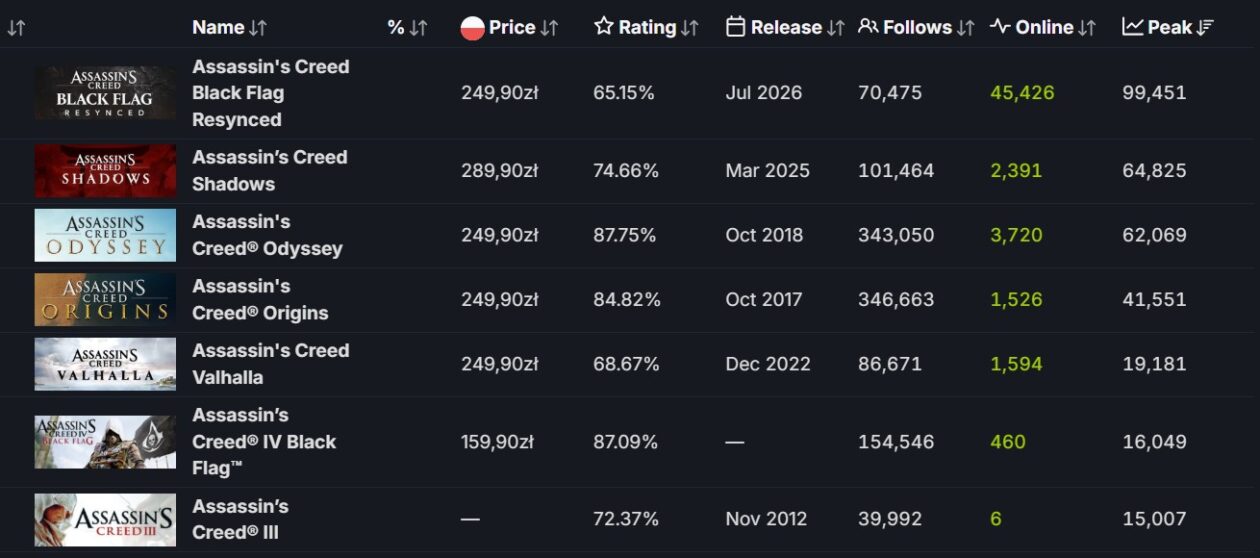Click the calendar icon beside Release
The image size is (1260, 558).
(x=735, y=27)
